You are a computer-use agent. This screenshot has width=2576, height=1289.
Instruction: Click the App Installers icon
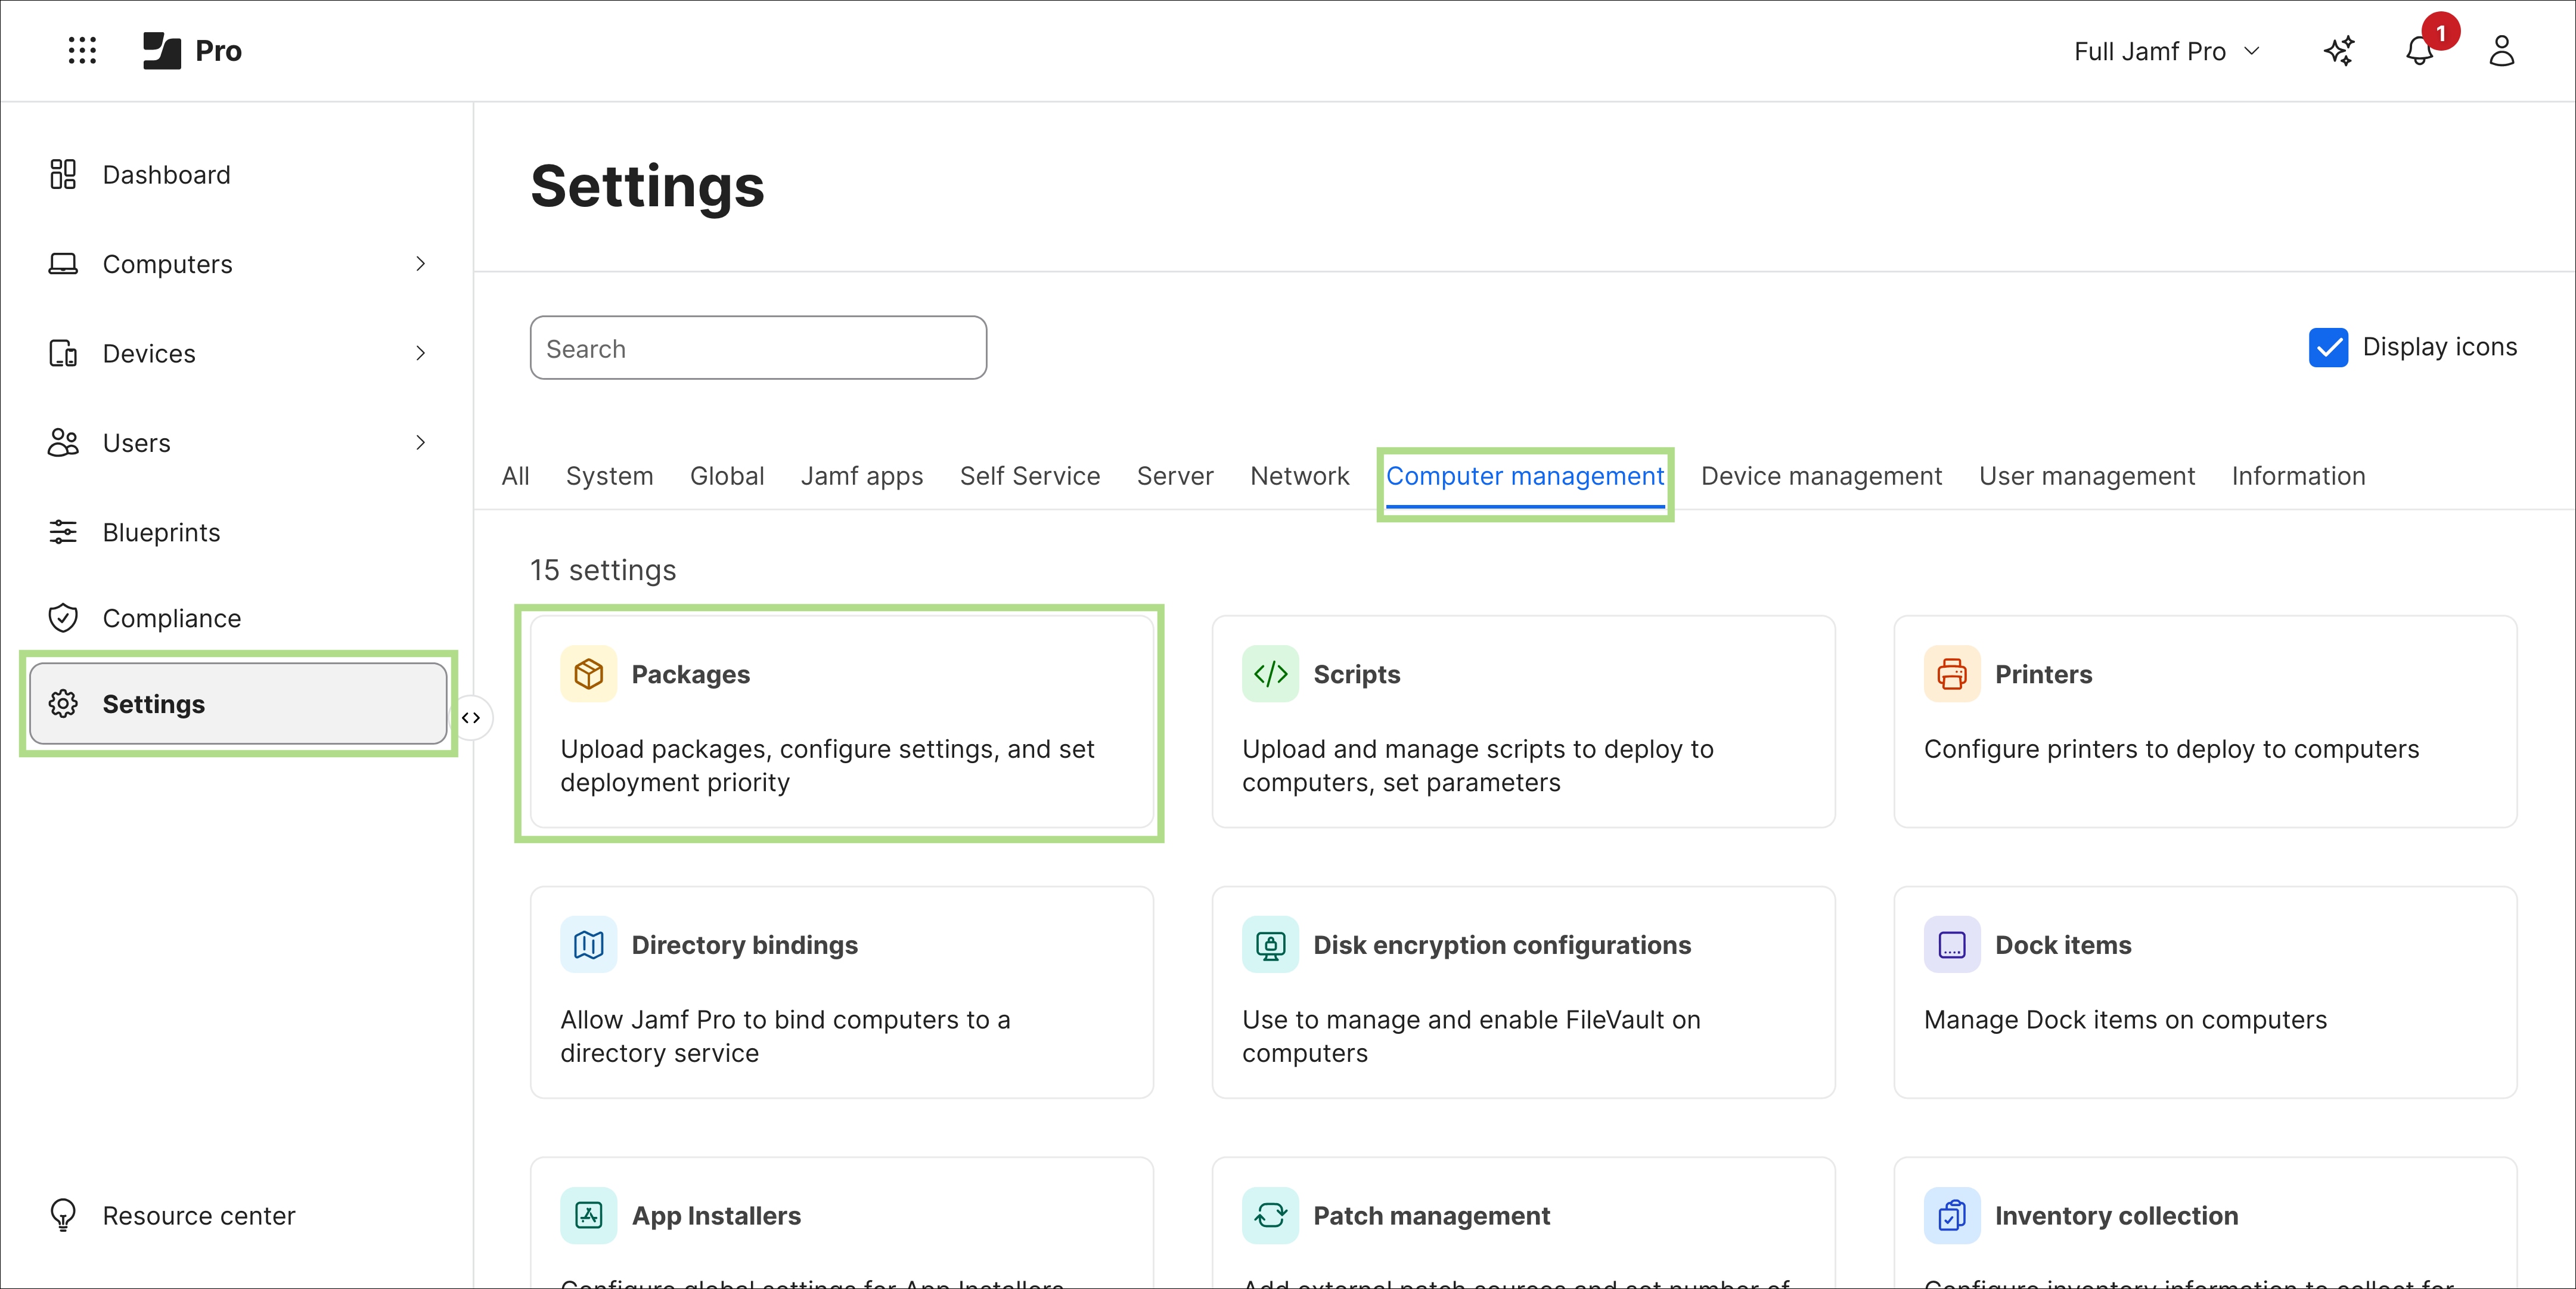(588, 1216)
